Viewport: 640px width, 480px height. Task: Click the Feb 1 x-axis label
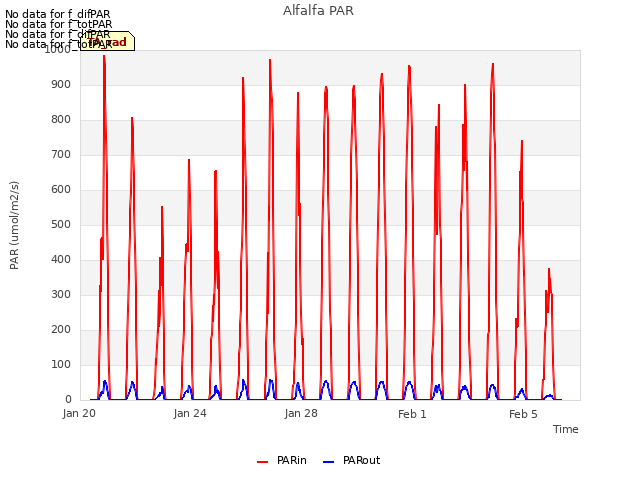coord(412,414)
